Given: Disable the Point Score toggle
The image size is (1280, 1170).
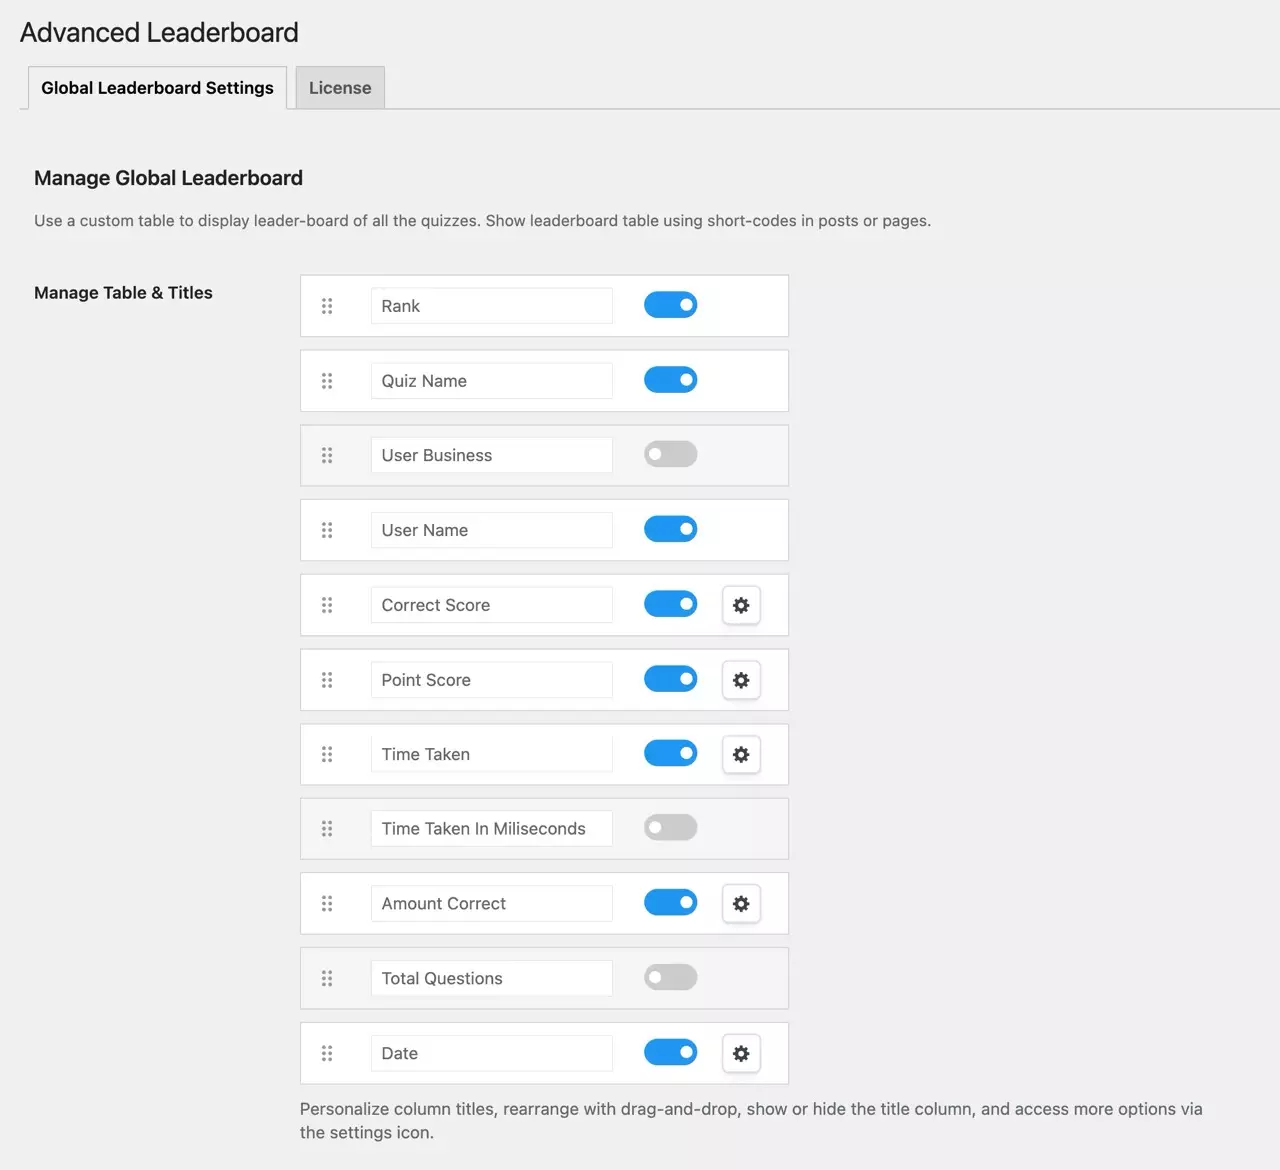Looking at the screenshot, I should coord(670,679).
